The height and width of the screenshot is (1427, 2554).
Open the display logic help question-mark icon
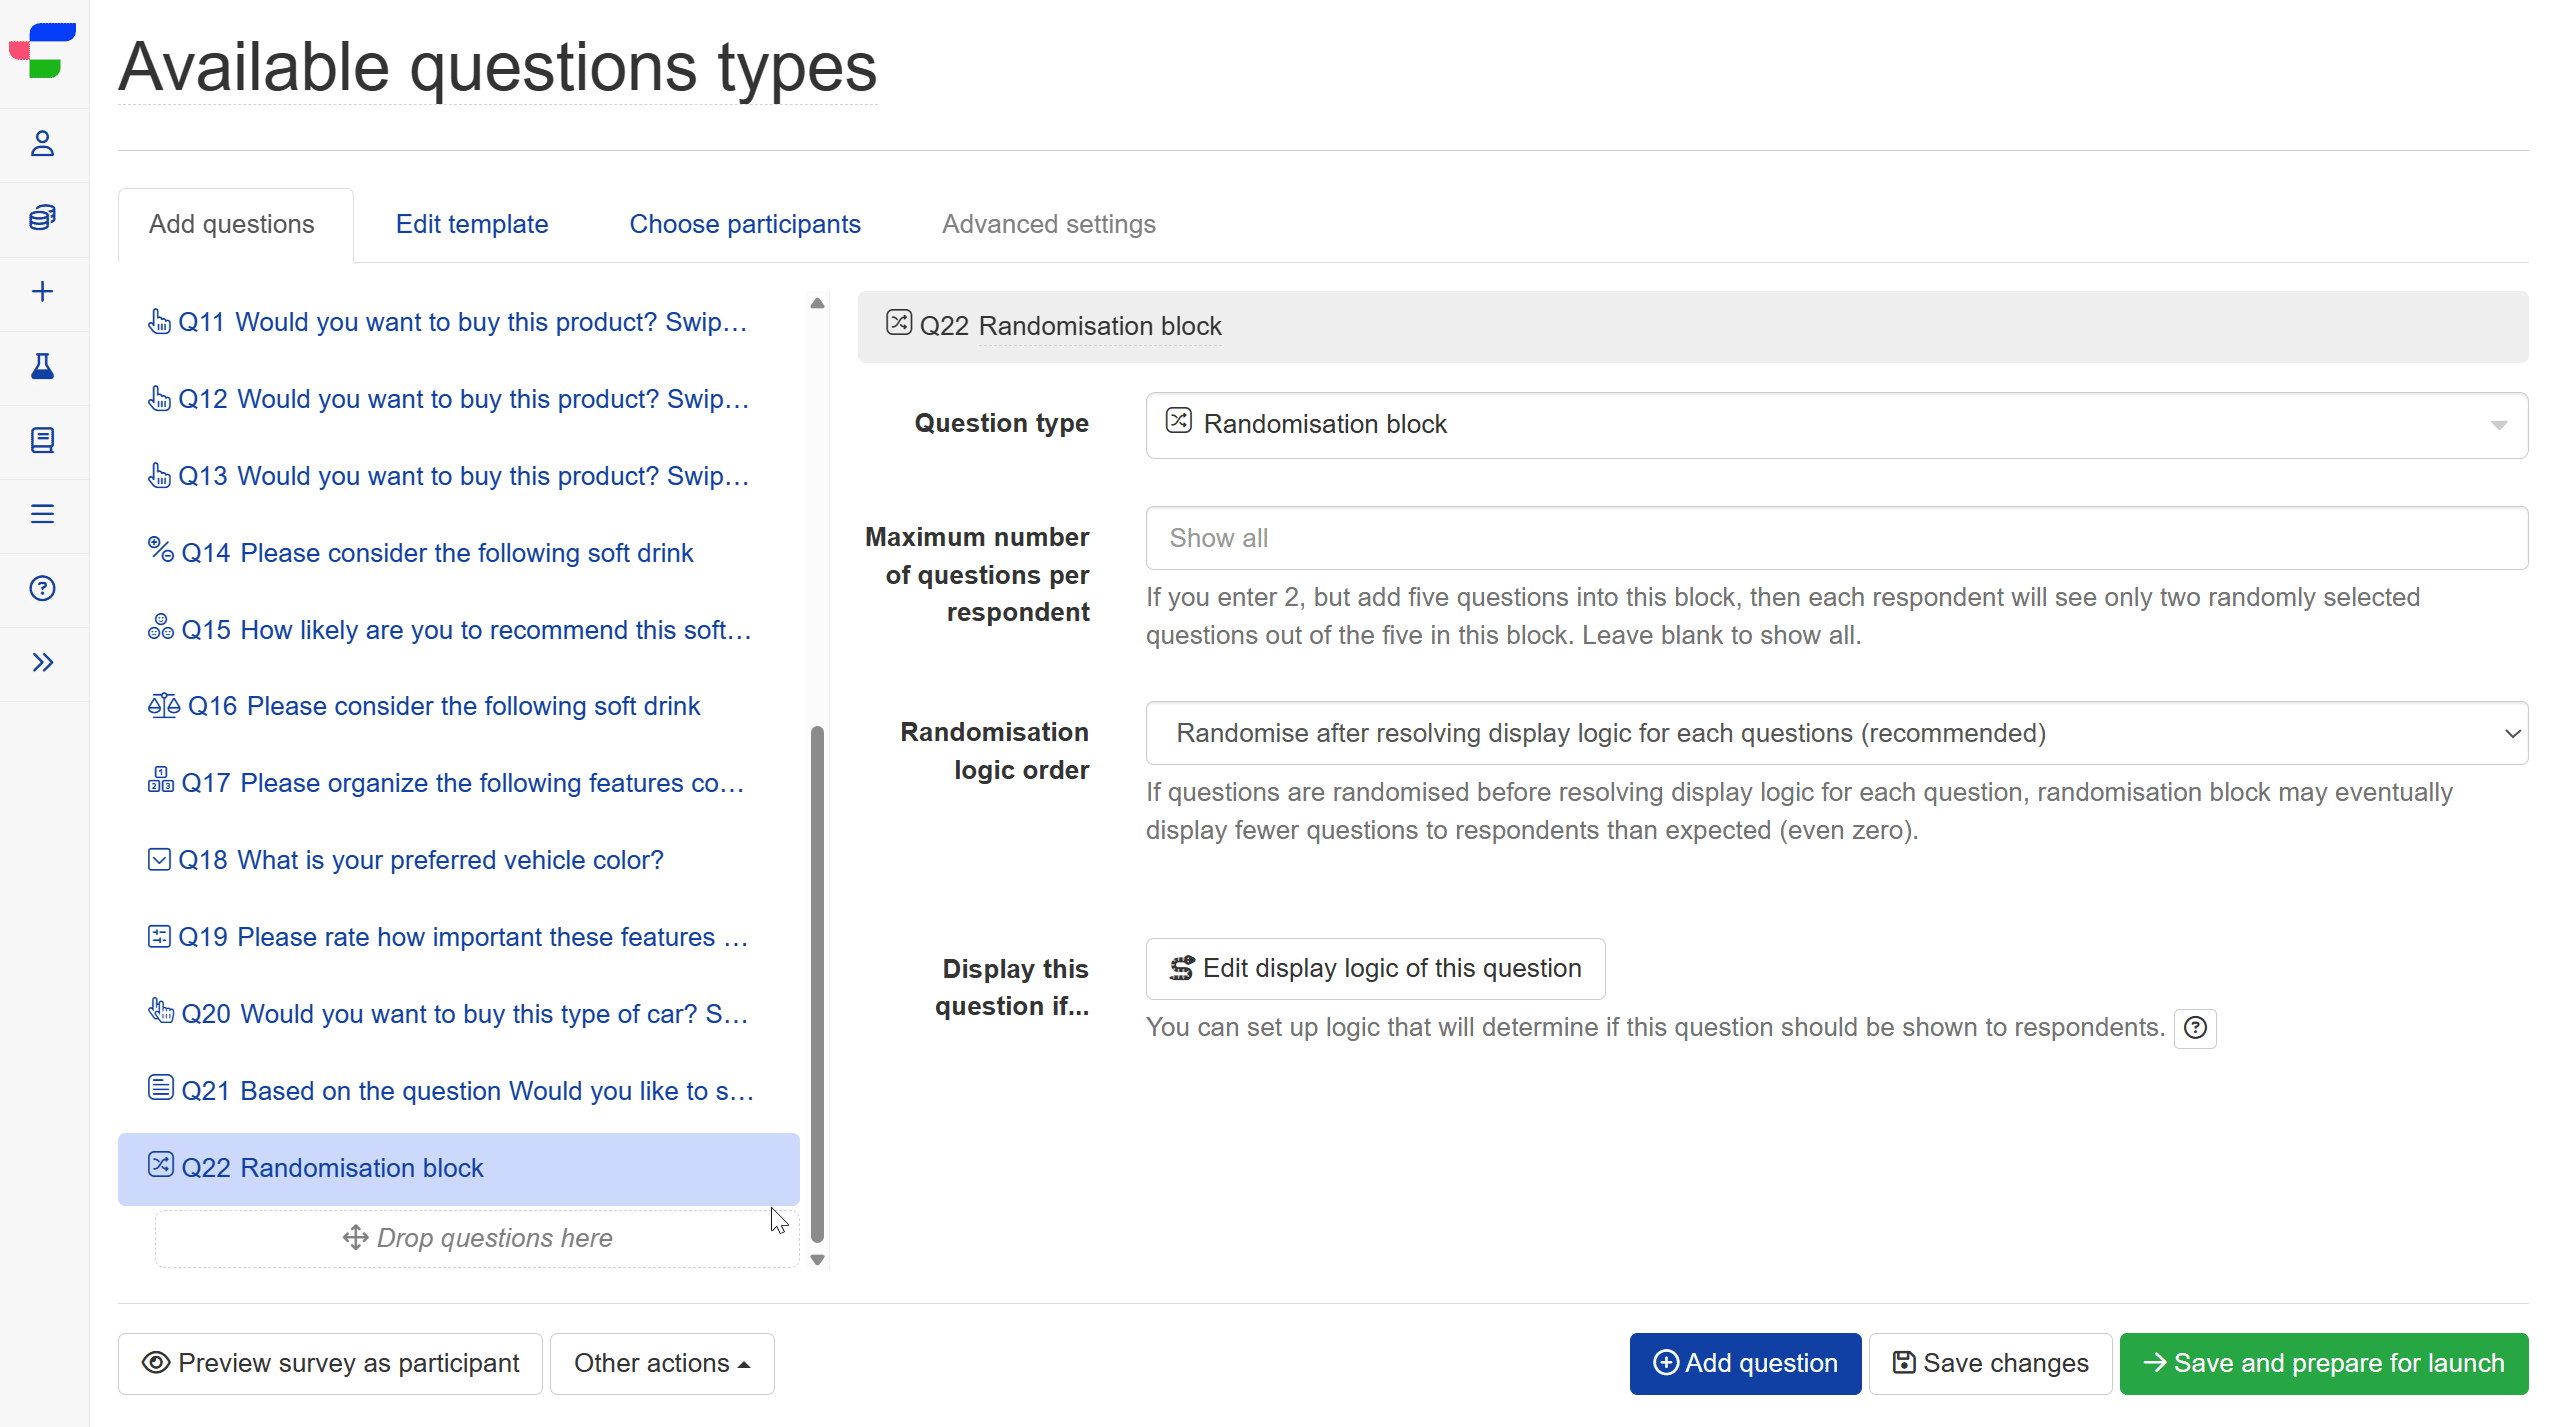pos(2195,1028)
